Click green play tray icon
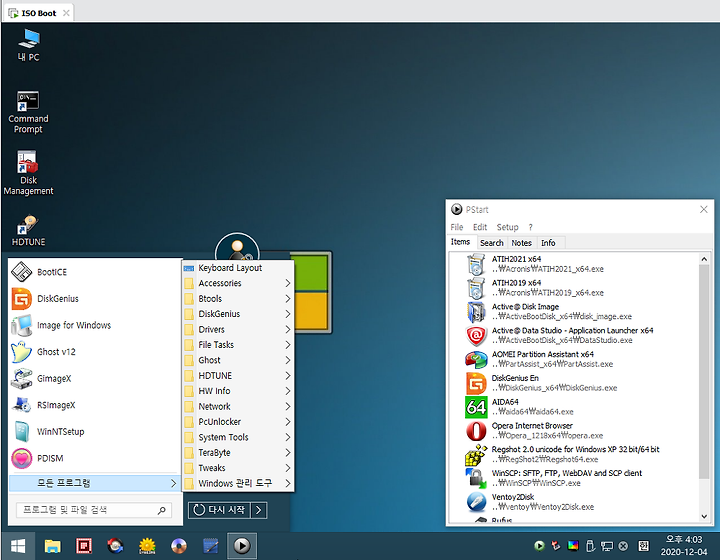Screen dimensions: 720x560 [x=540, y=546]
